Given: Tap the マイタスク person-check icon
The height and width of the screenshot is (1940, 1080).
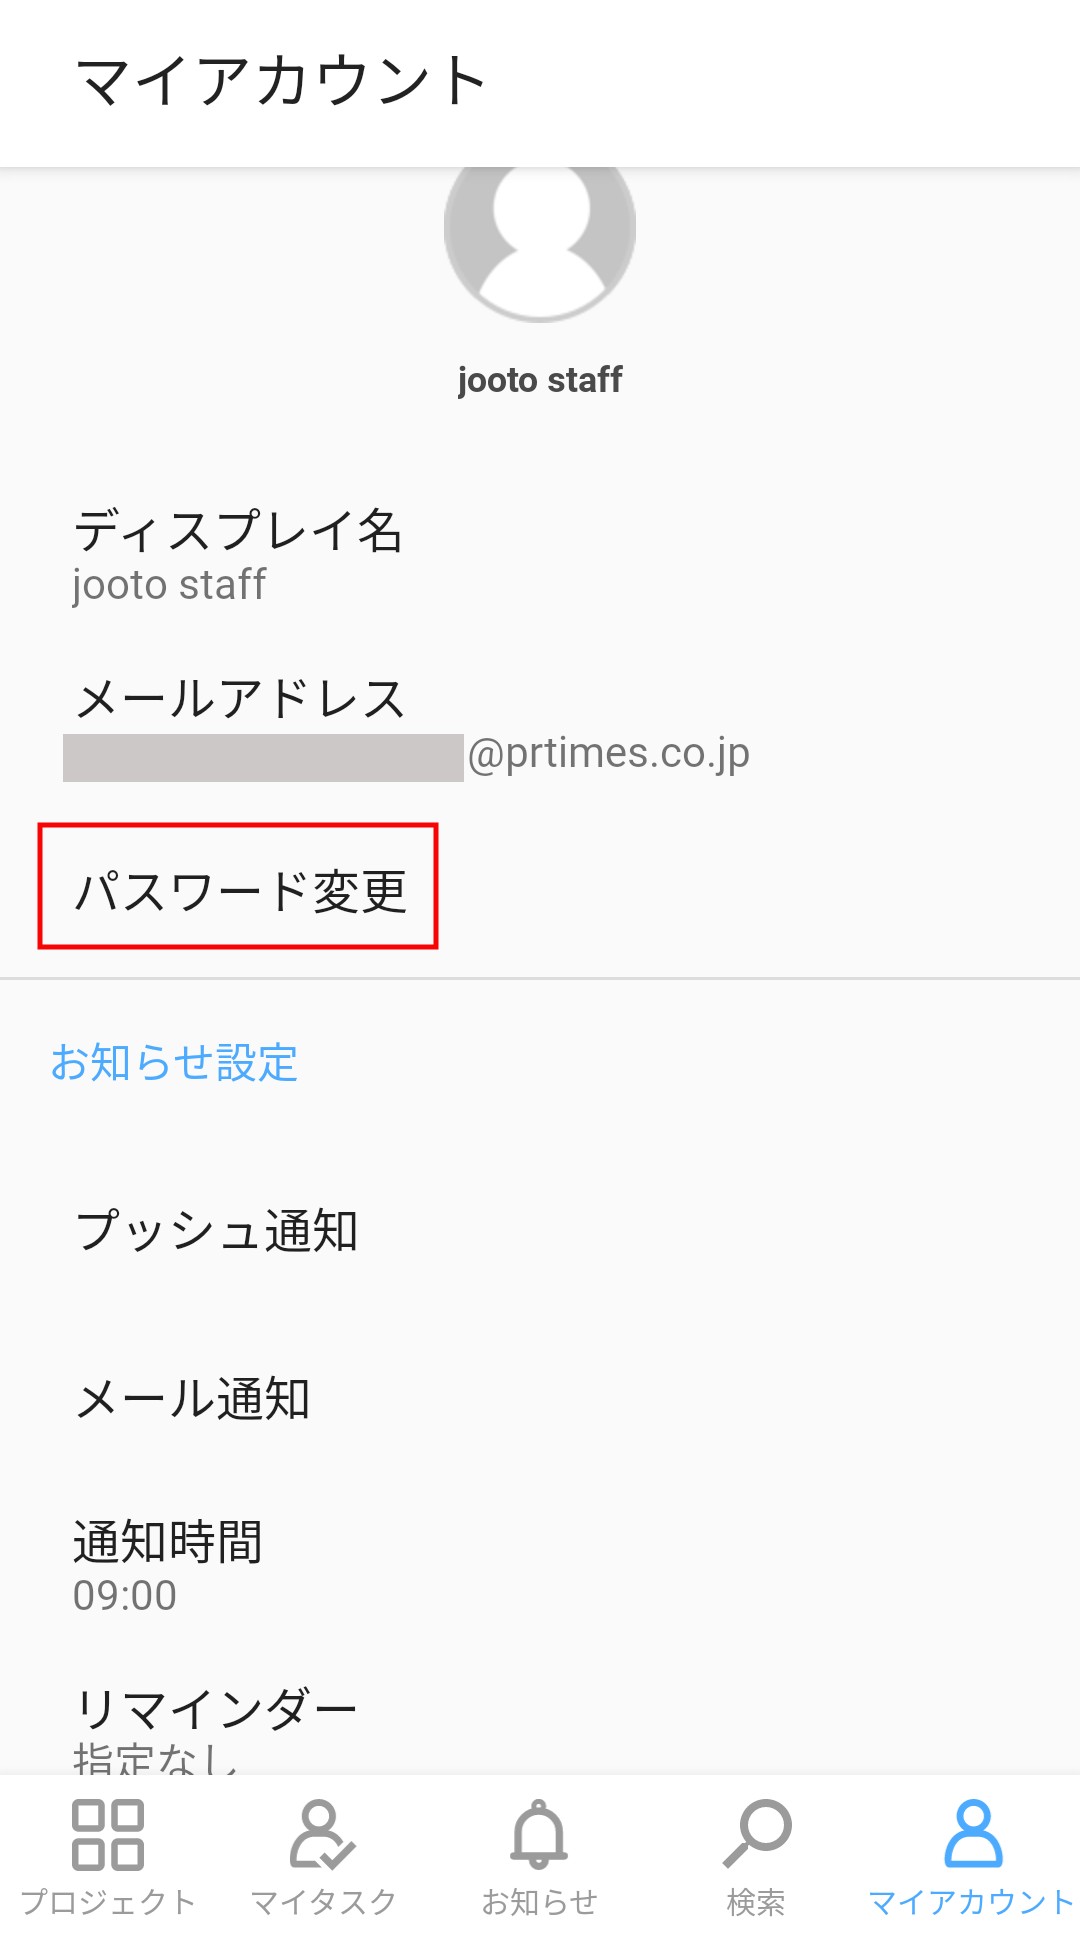Looking at the screenshot, I should point(322,1835).
